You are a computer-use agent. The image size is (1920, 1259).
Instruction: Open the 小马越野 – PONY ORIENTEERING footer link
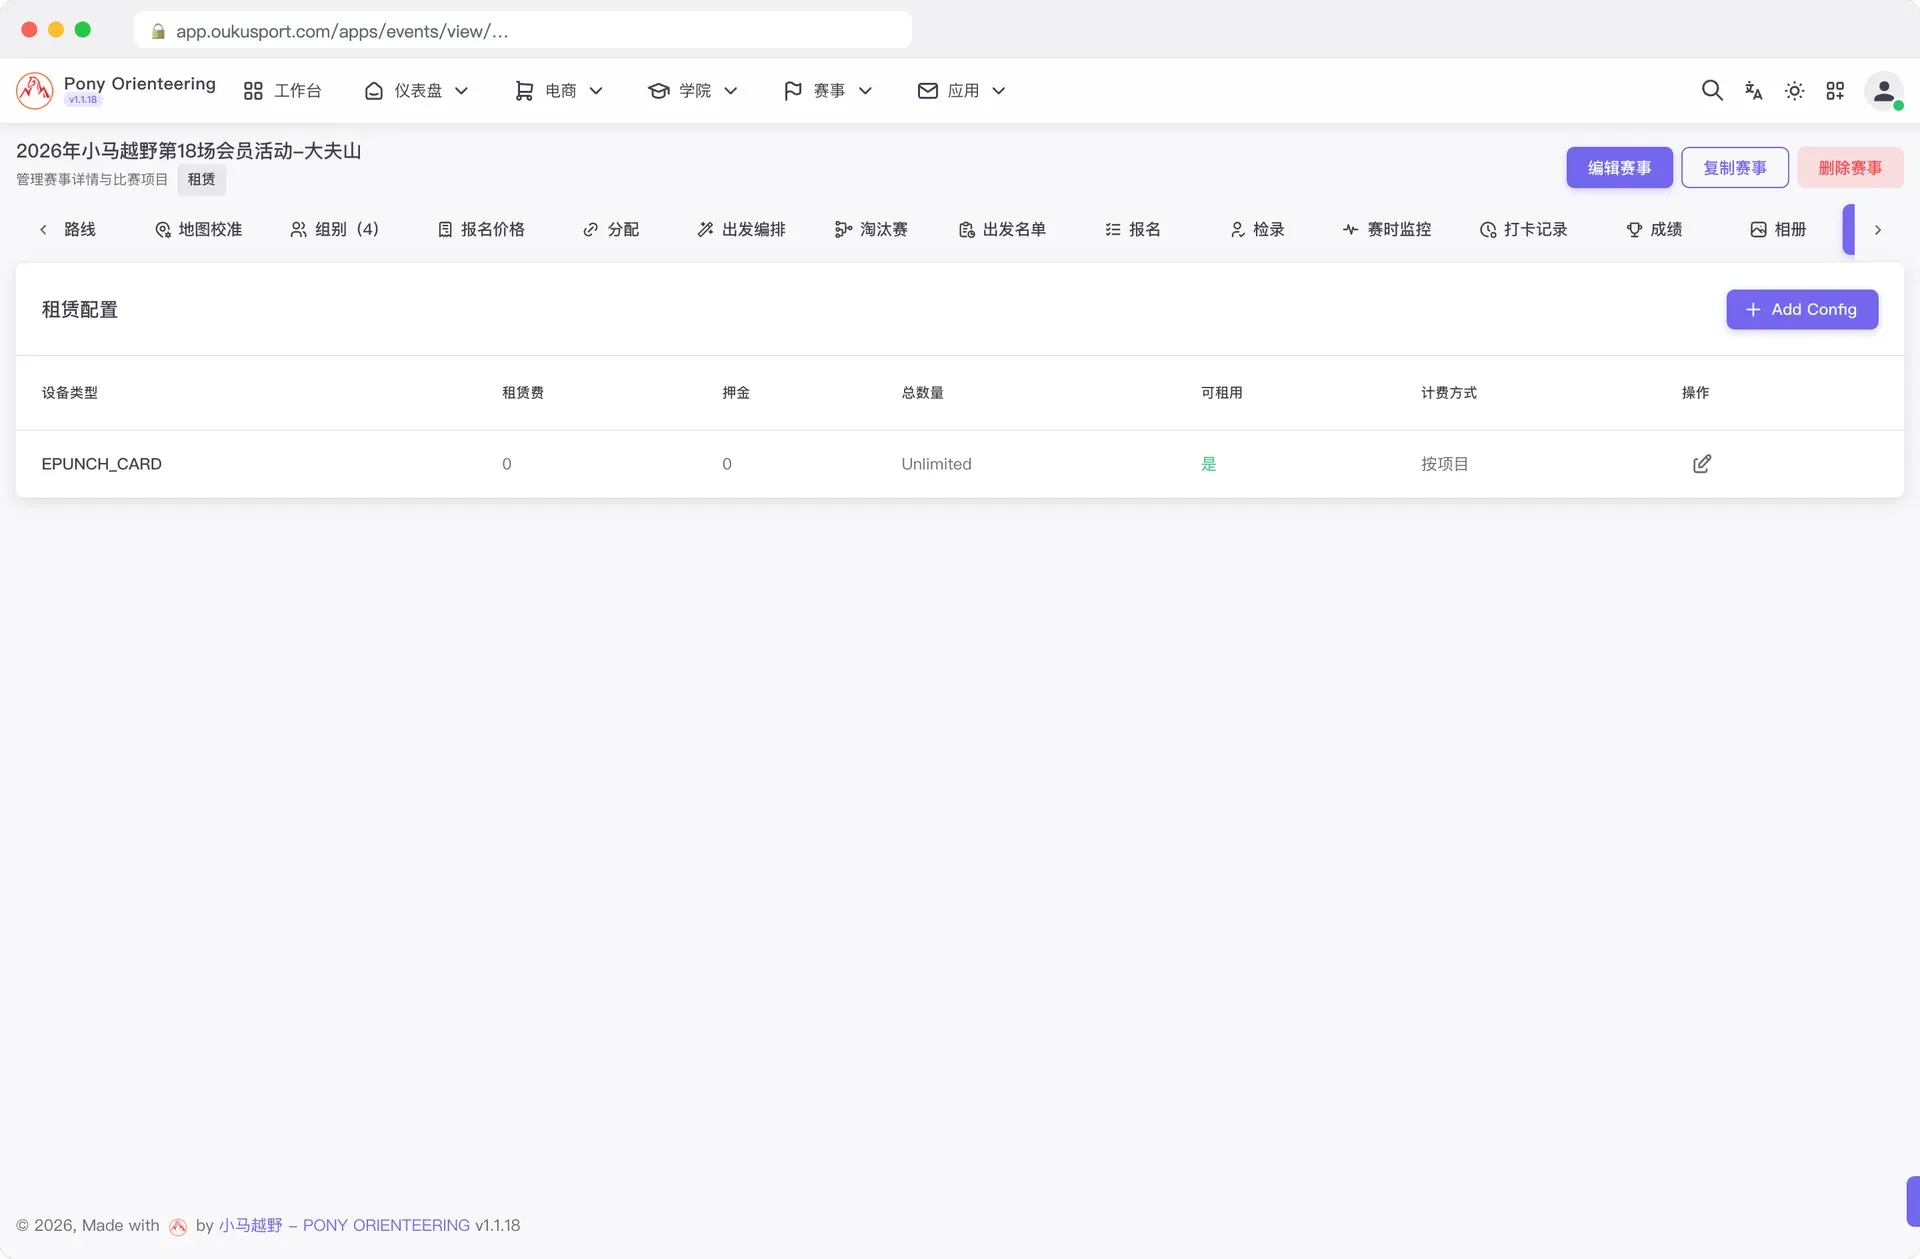coord(344,1226)
